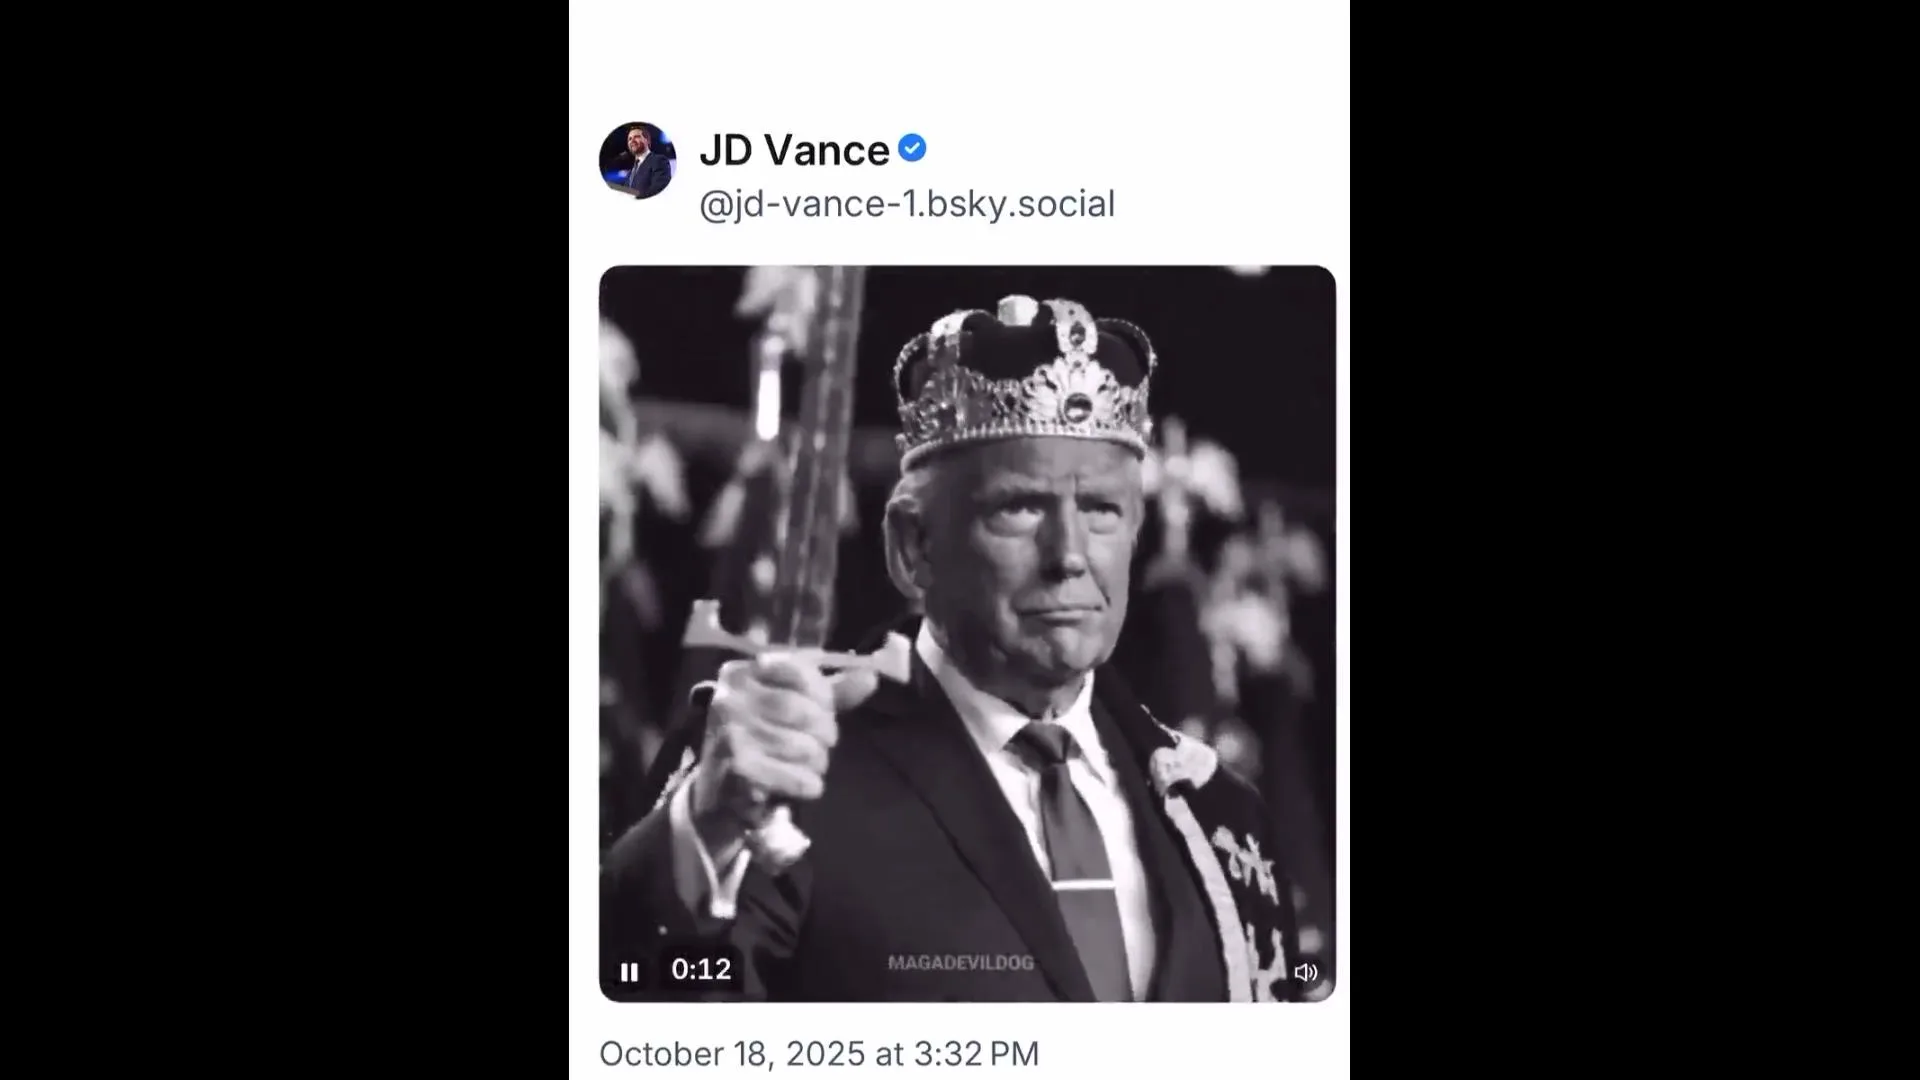
Task: Pause the playing video
Action: pos(629,972)
